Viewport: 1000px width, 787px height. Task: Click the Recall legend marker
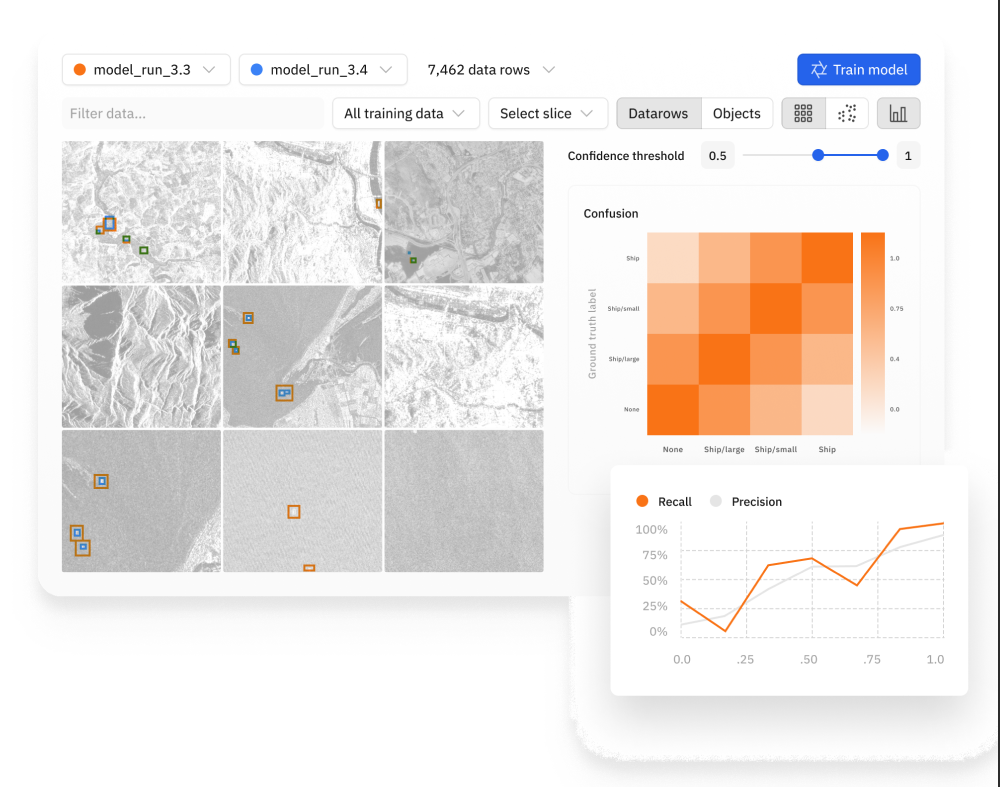click(641, 501)
